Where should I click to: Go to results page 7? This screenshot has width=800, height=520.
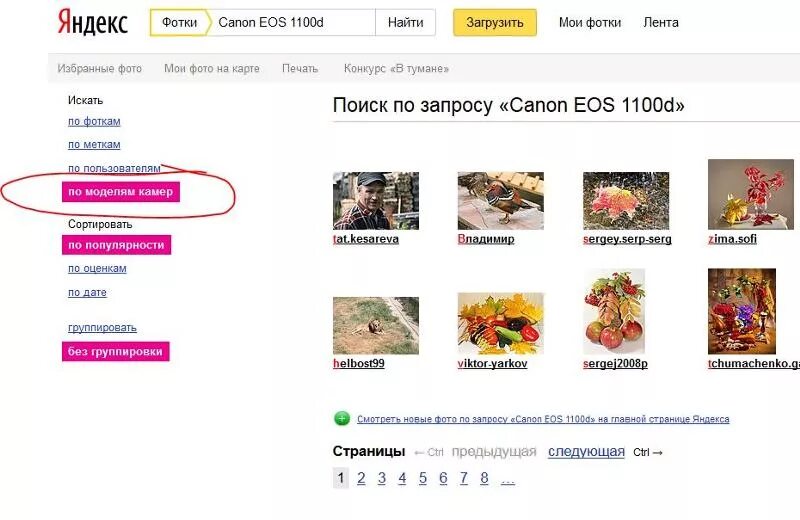tap(463, 478)
